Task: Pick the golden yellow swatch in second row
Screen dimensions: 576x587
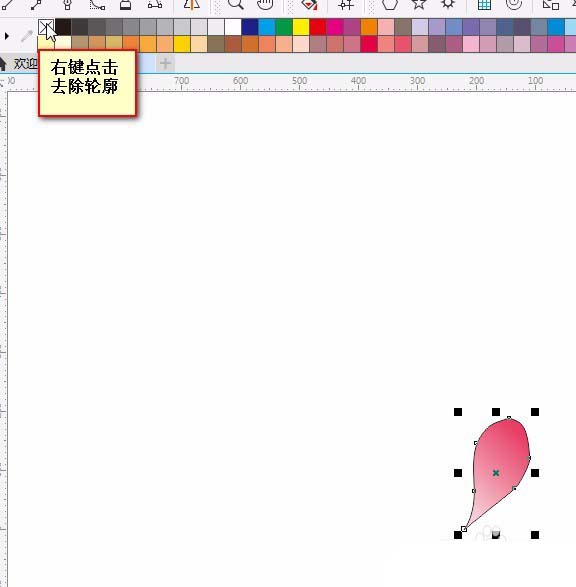Action: coord(182,44)
